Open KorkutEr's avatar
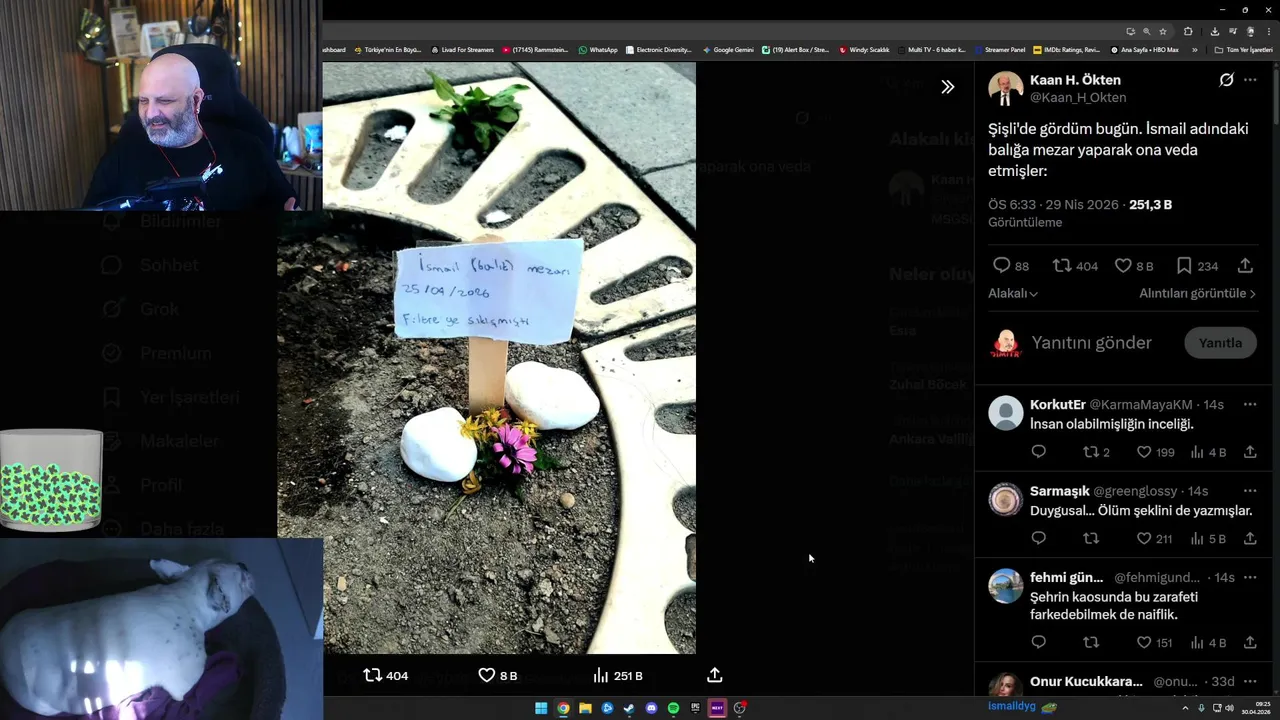 1005,413
